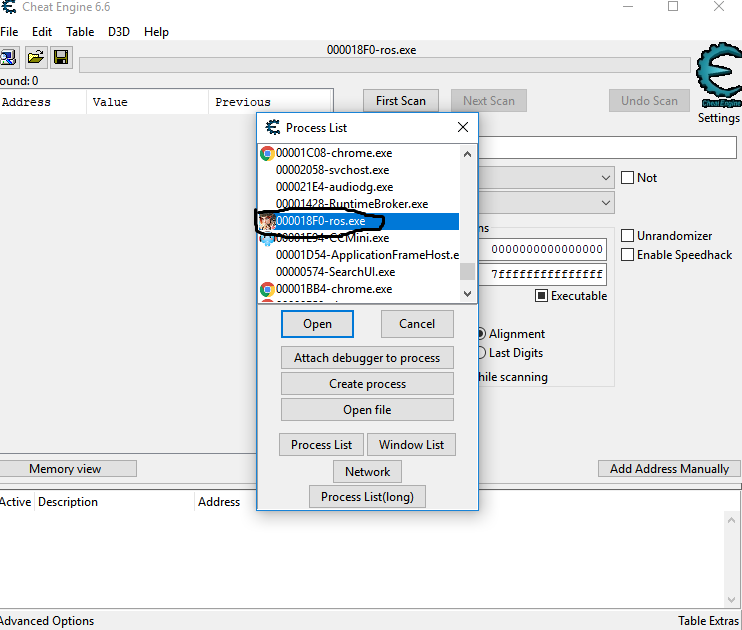Click Attach debugger to process
This screenshot has height=630, width=742.
pos(367,358)
